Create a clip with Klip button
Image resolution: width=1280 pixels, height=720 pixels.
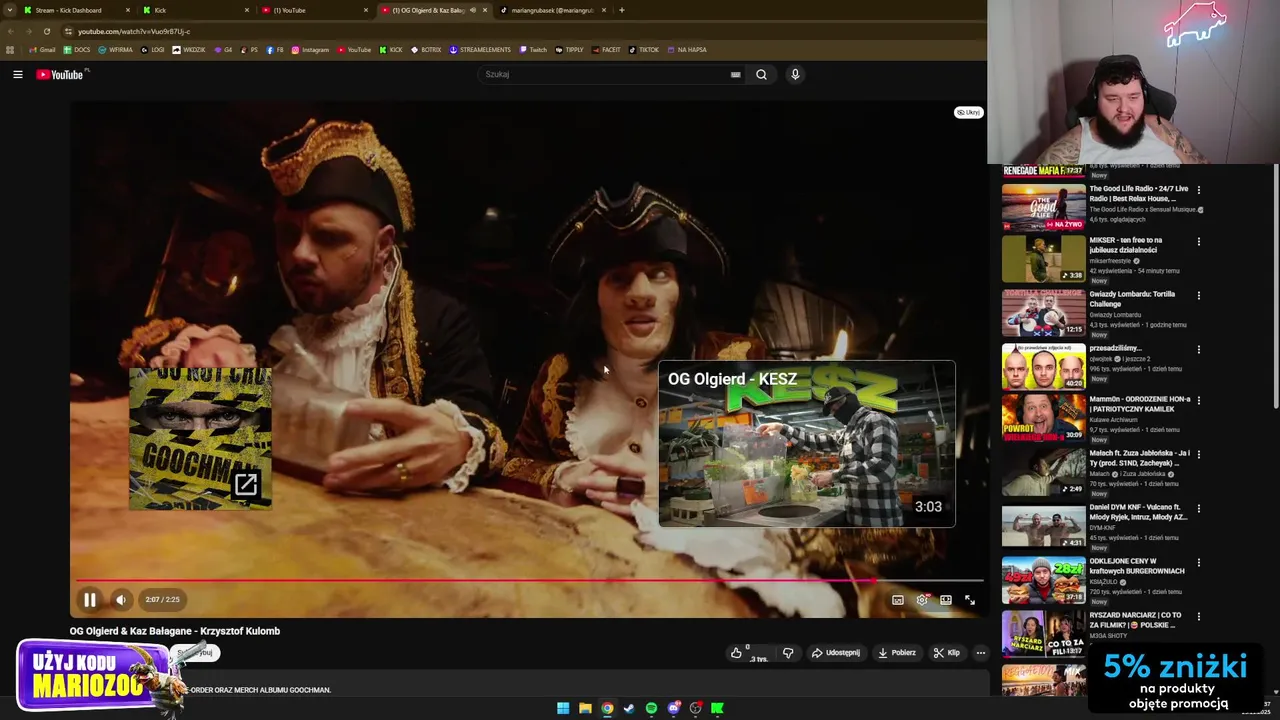coord(946,653)
